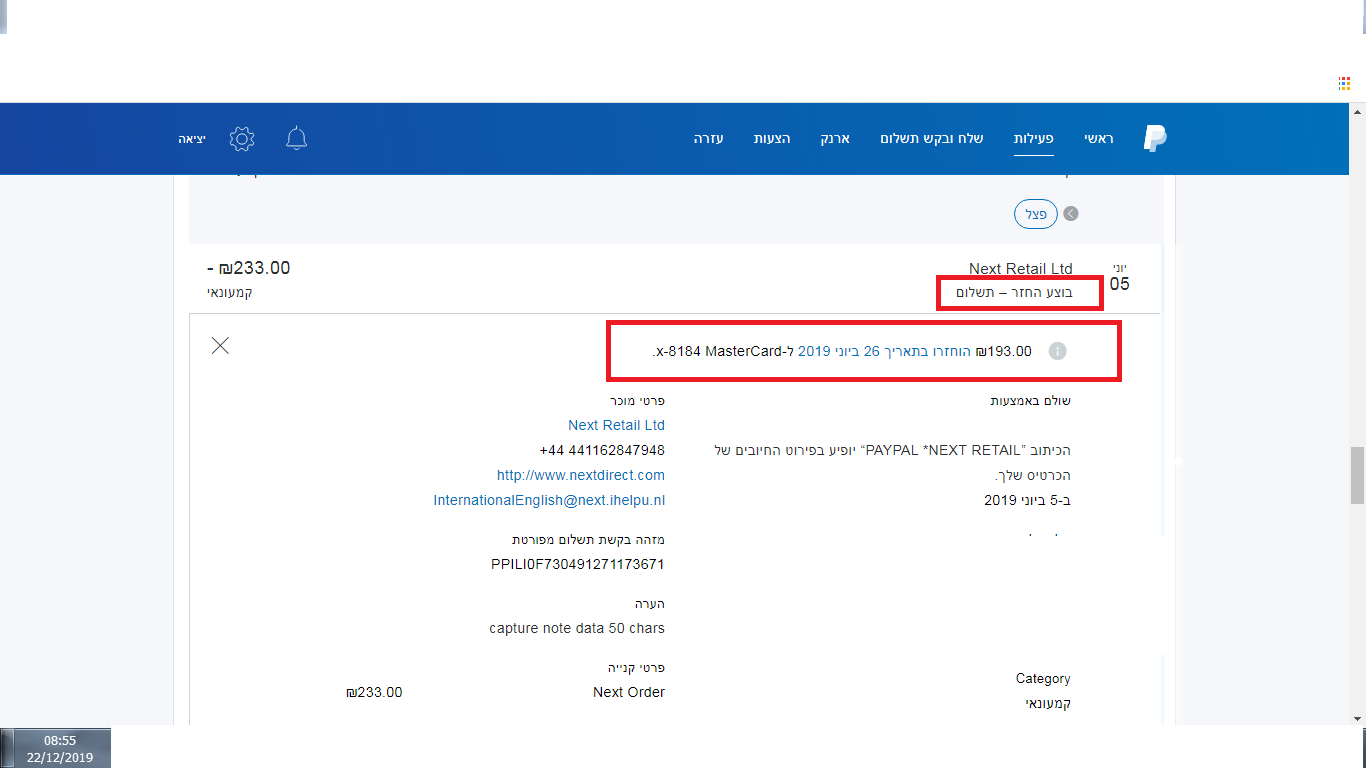Viewport: 1366px width, 768px height.
Task: Click the arrow beside פצל
Action: click(x=1071, y=213)
